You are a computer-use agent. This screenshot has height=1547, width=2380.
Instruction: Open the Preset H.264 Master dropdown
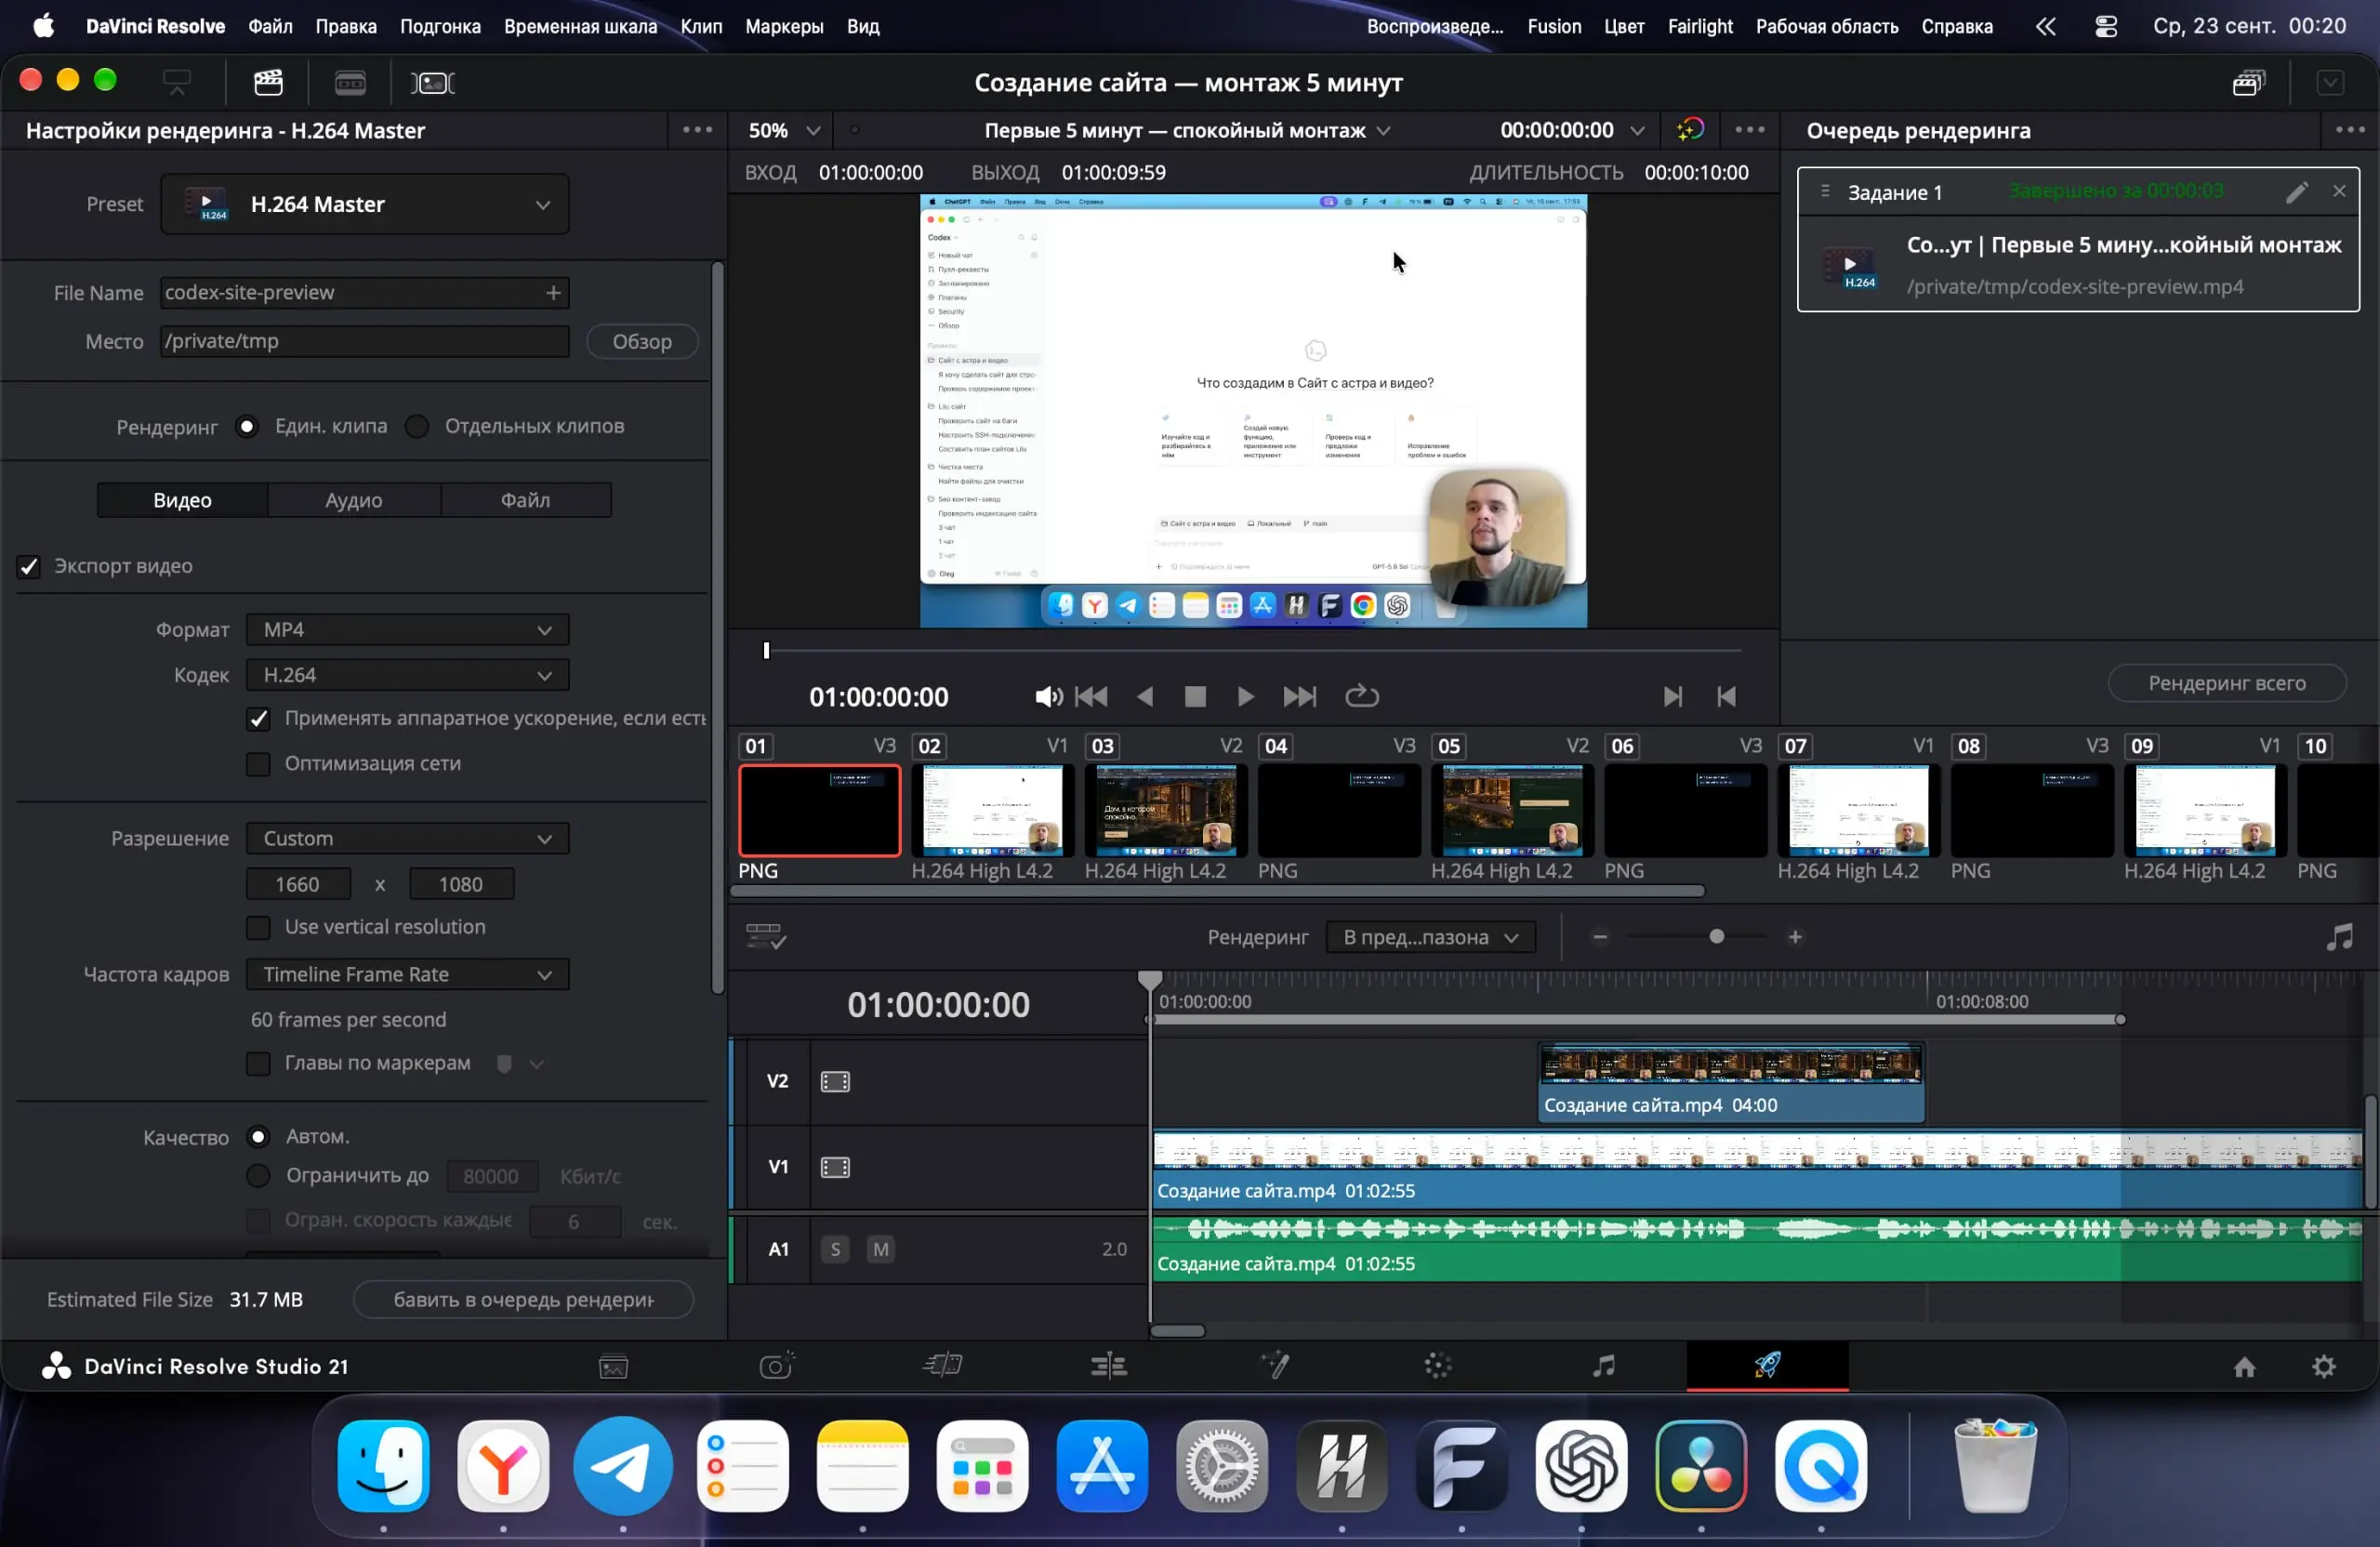pyautogui.click(x=365, y=204)
